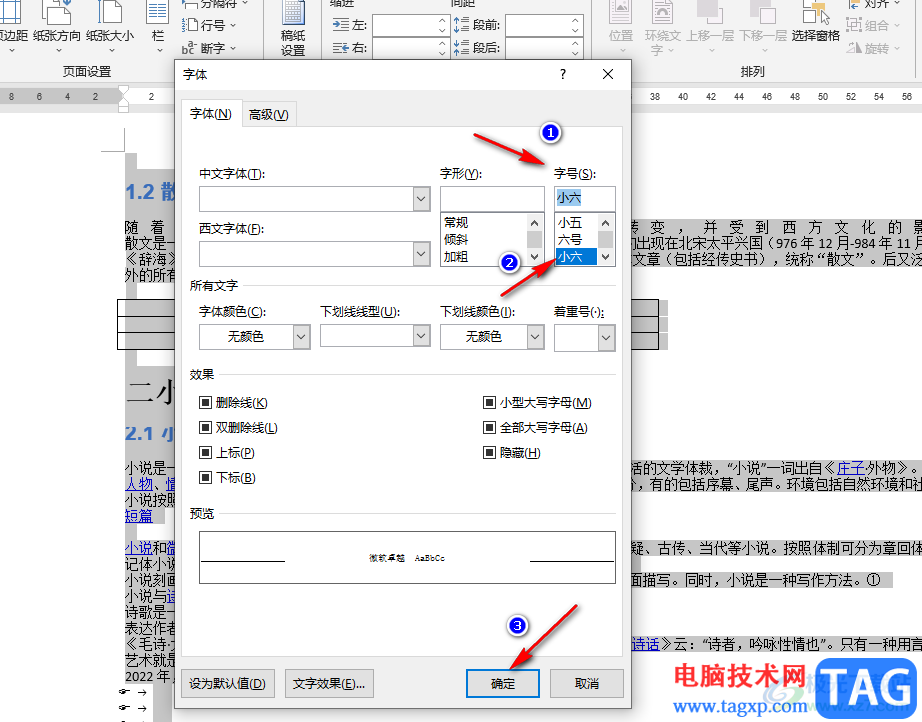Click Wrap Text (环绕文字) icon
The height and width of the screenshot is (722, 922).
[662, 28]
